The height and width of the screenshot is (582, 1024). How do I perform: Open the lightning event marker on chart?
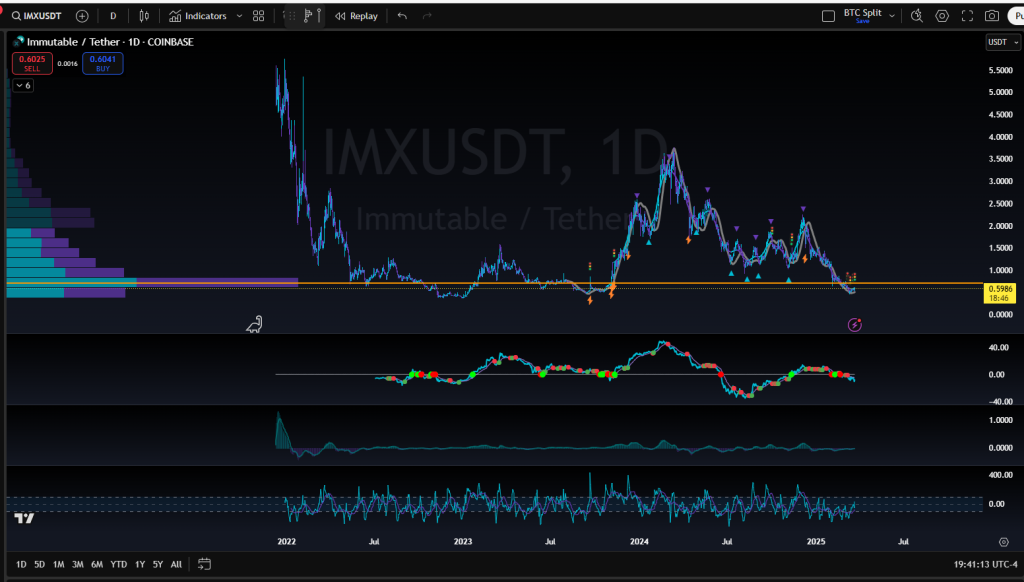pyautogui.click(x=854, y=325)
